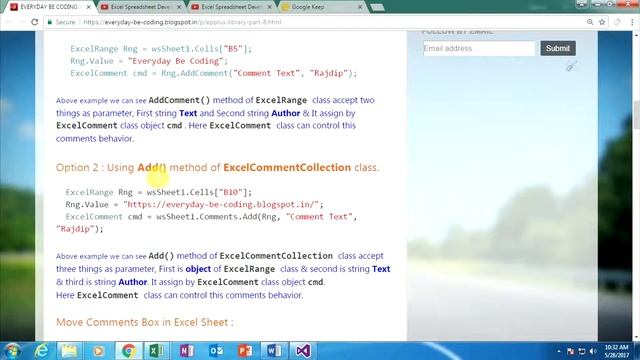Click the page vertical scrollbar thumb
640x360 pixels.
click(x=636, y=114)
